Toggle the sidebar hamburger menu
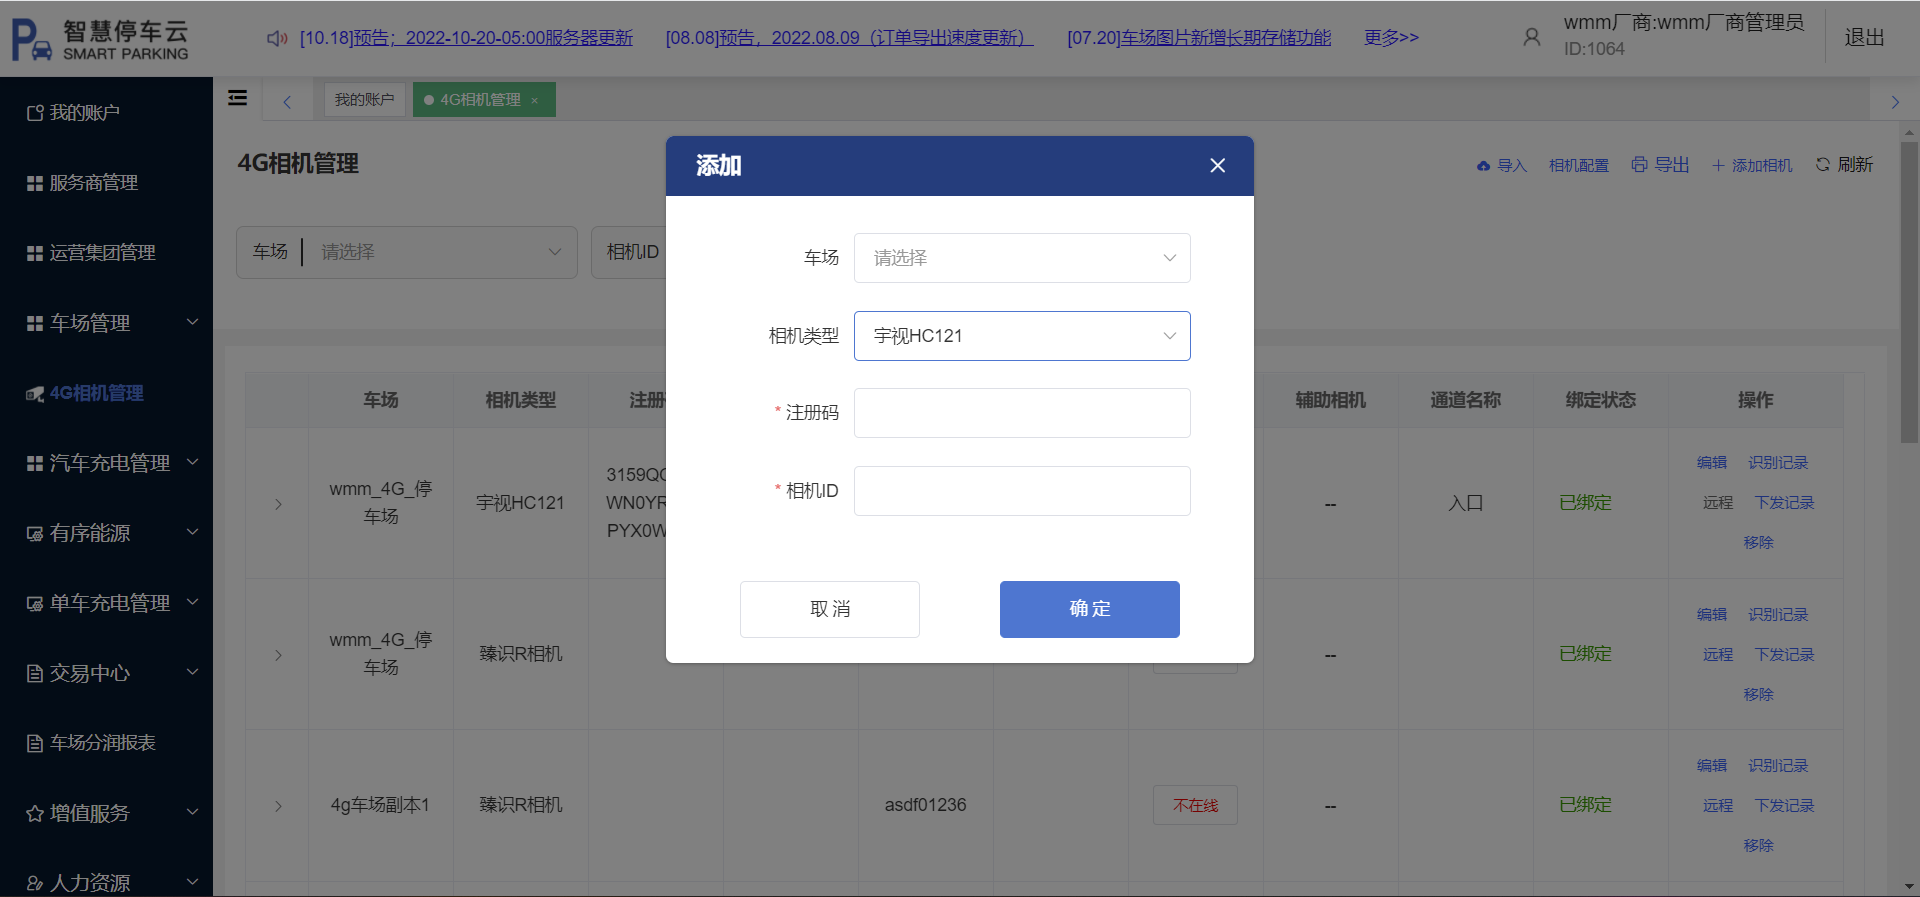Viewport: 1920px width, 897px height. 238,98
